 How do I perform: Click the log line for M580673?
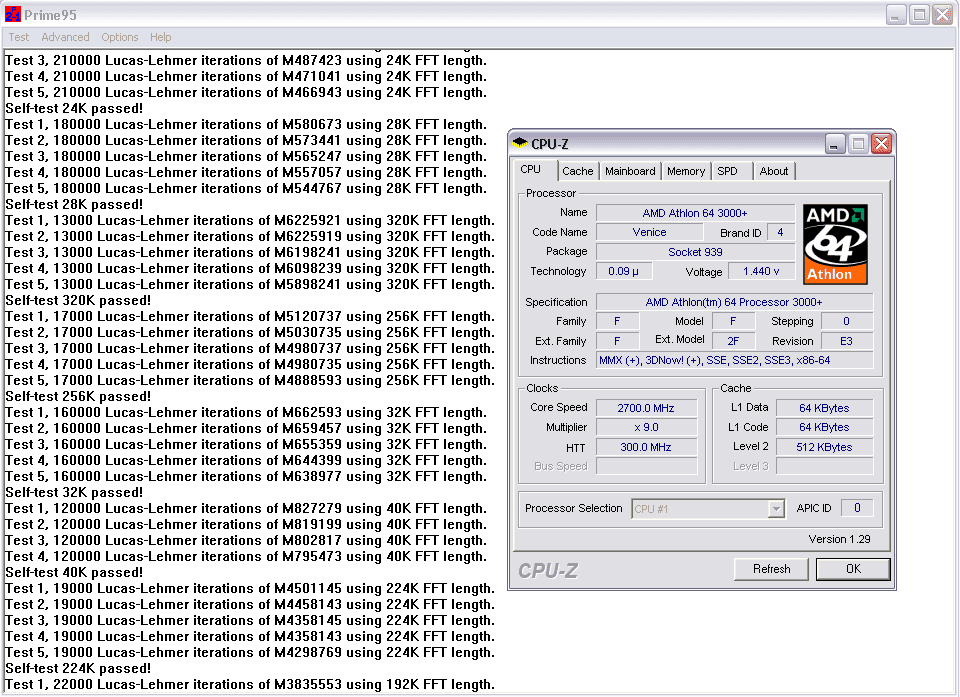click(246, 125)
